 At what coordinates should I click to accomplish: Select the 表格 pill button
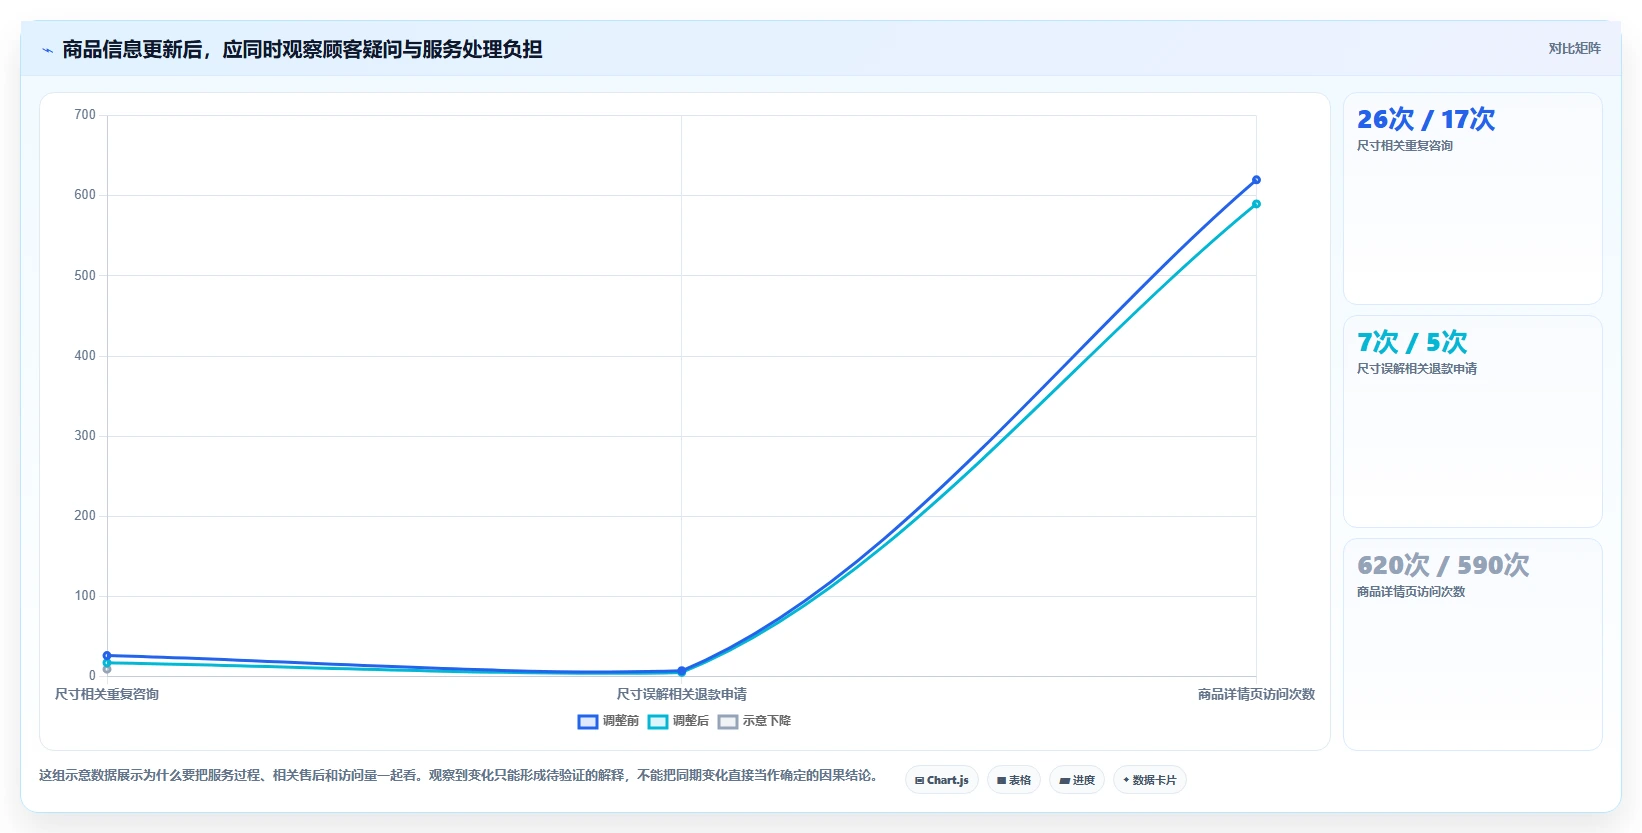point(1013,780)
